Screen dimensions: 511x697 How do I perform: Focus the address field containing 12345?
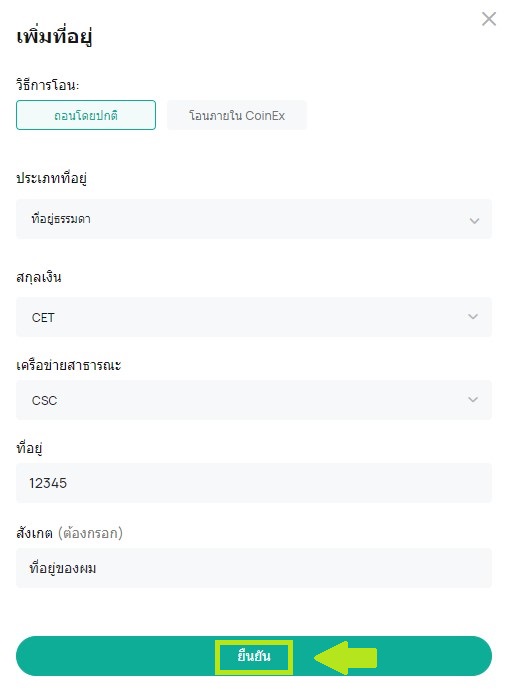click(254, 483)
